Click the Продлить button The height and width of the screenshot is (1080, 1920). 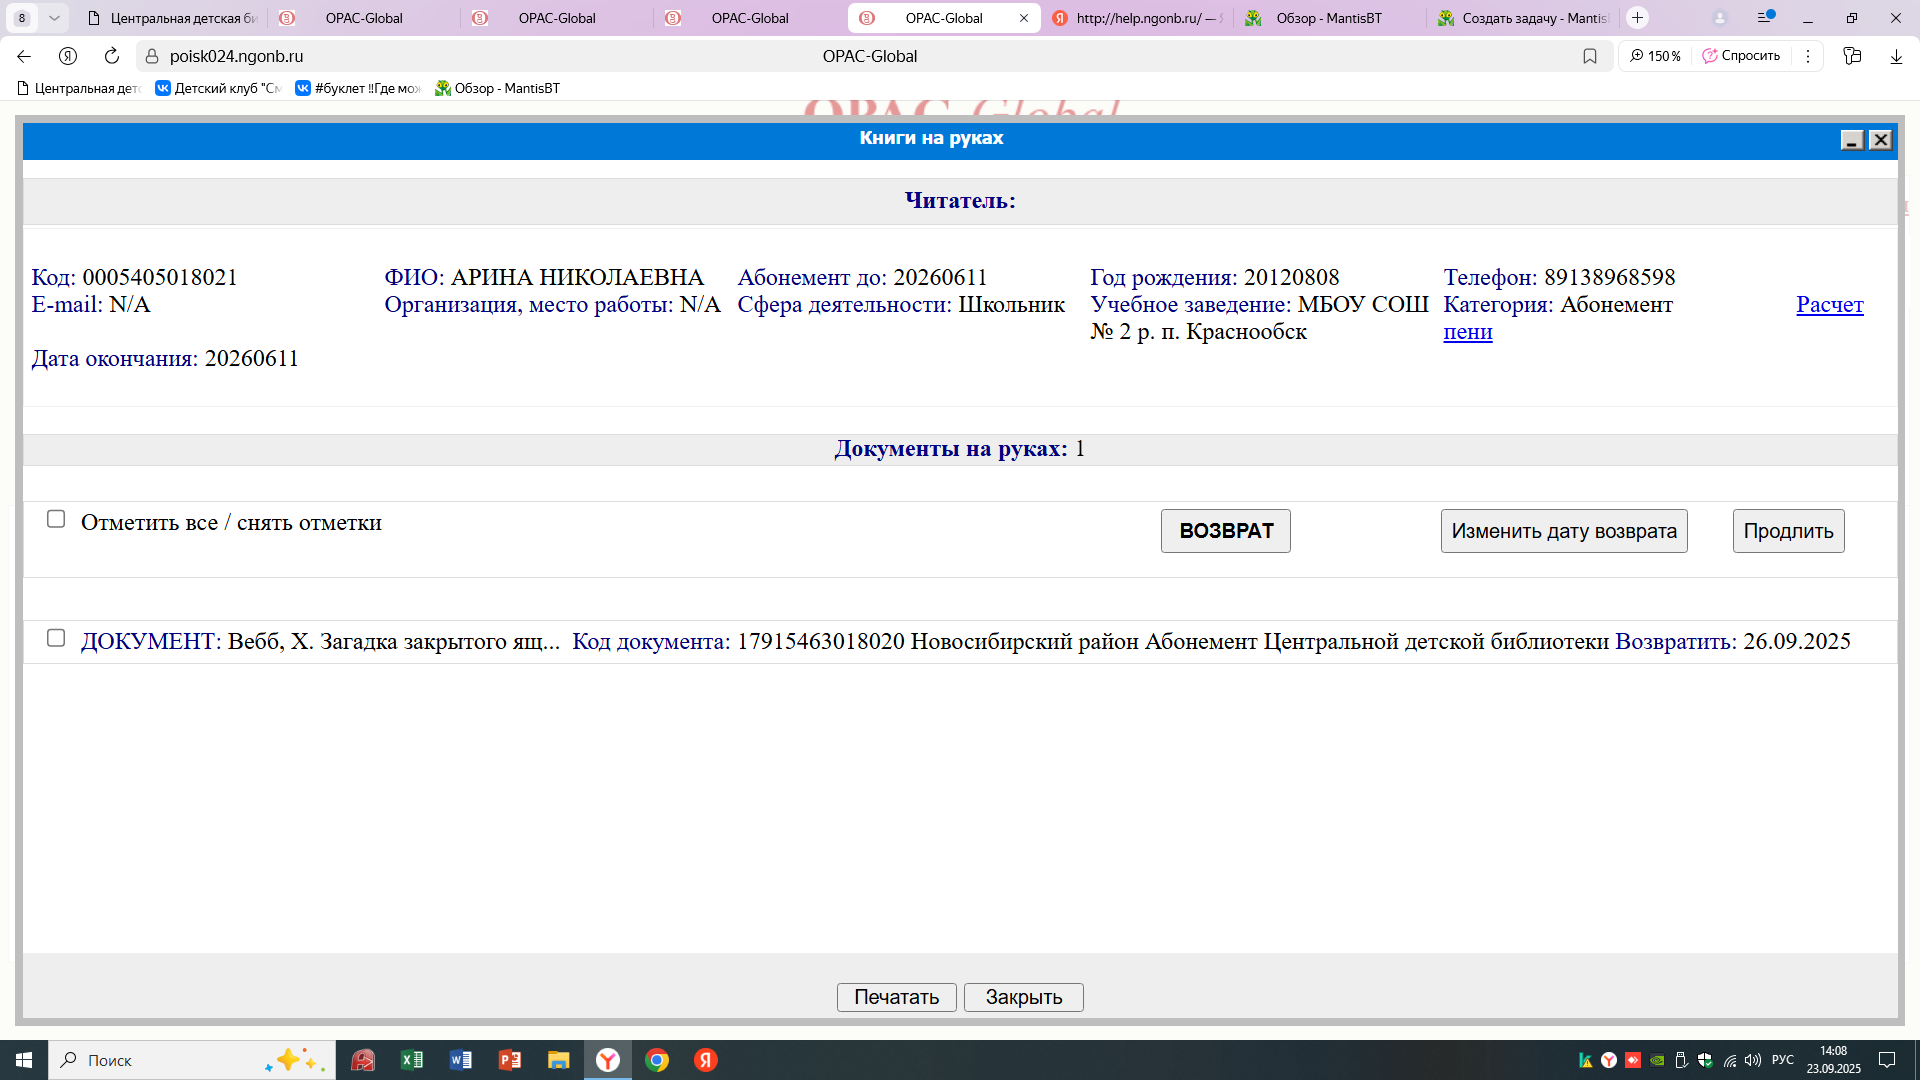click(1788, 531)
